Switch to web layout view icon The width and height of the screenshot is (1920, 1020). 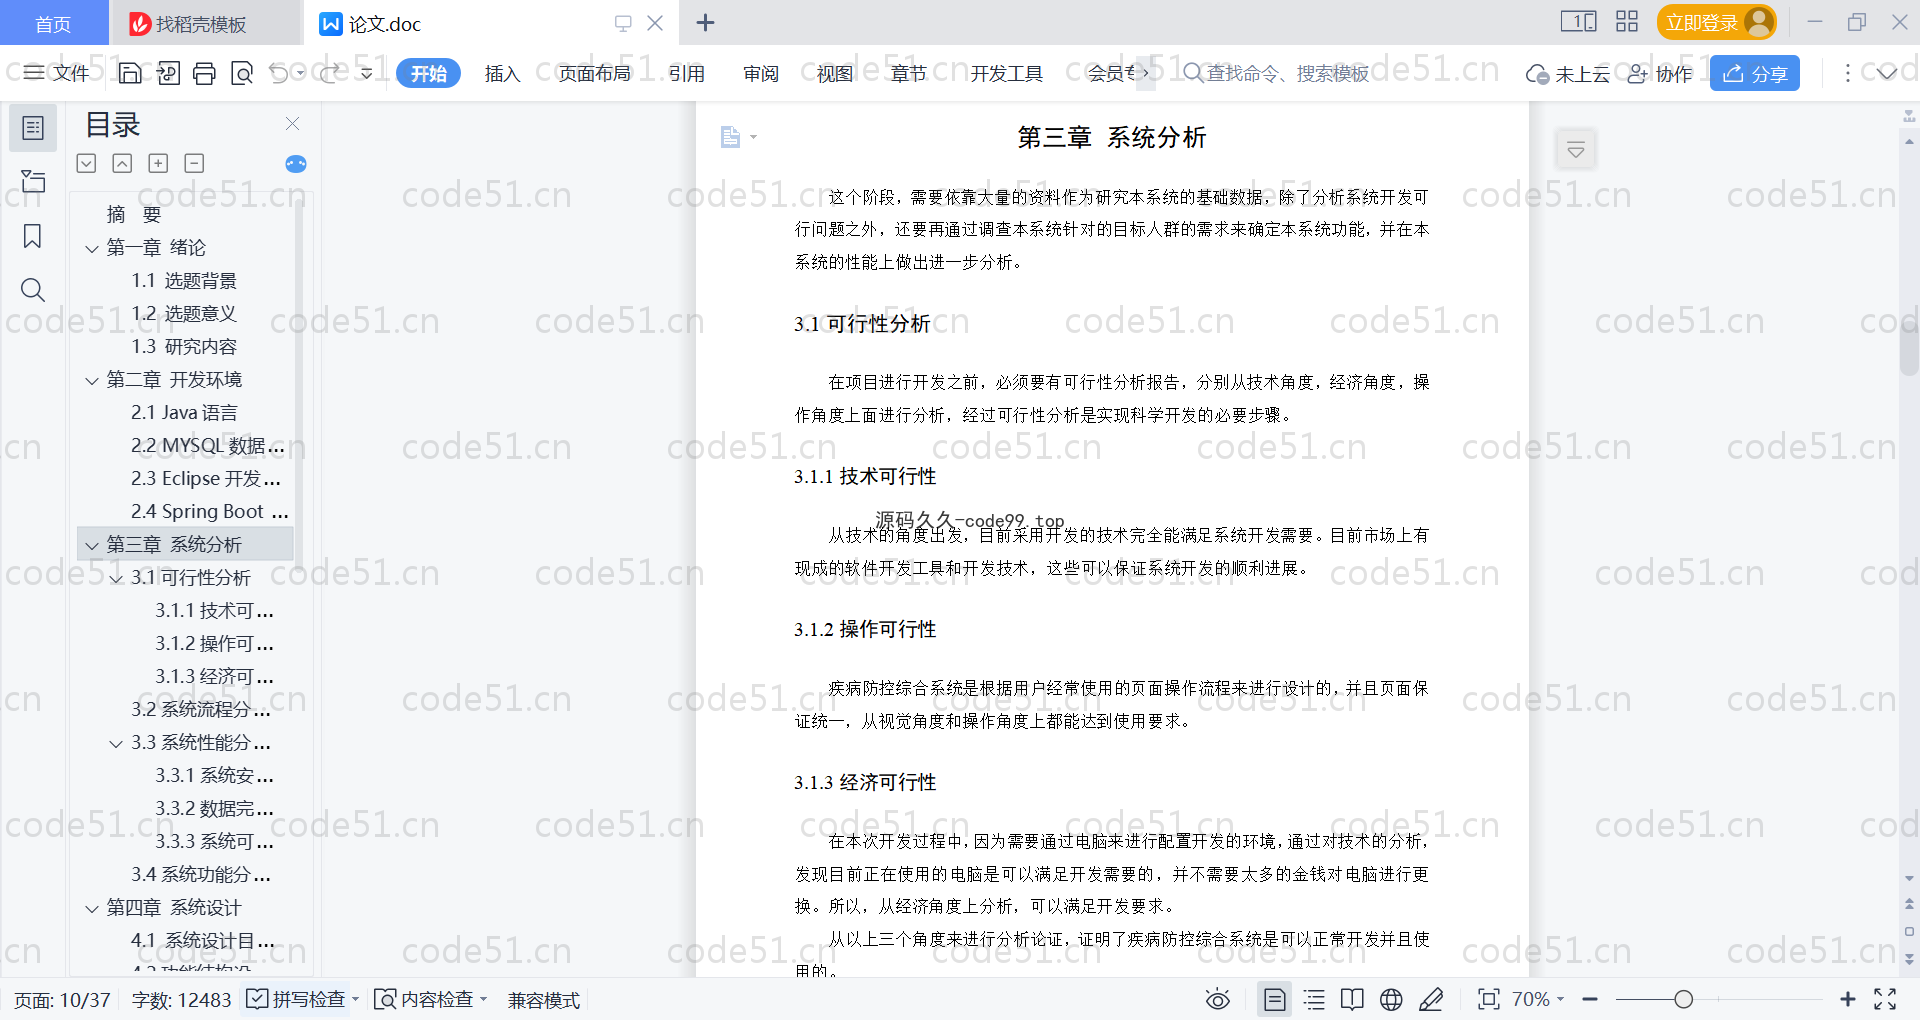point(1391,999)
